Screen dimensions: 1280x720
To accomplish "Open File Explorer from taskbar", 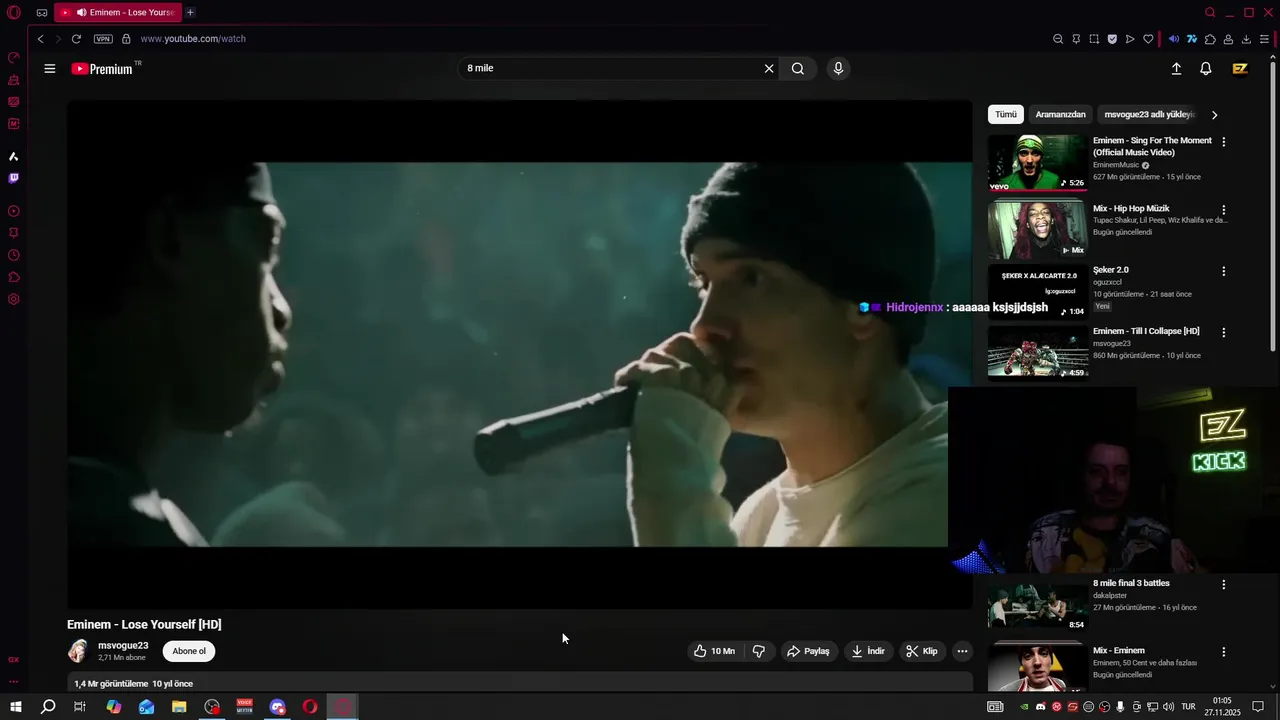I will pos(179,707).
